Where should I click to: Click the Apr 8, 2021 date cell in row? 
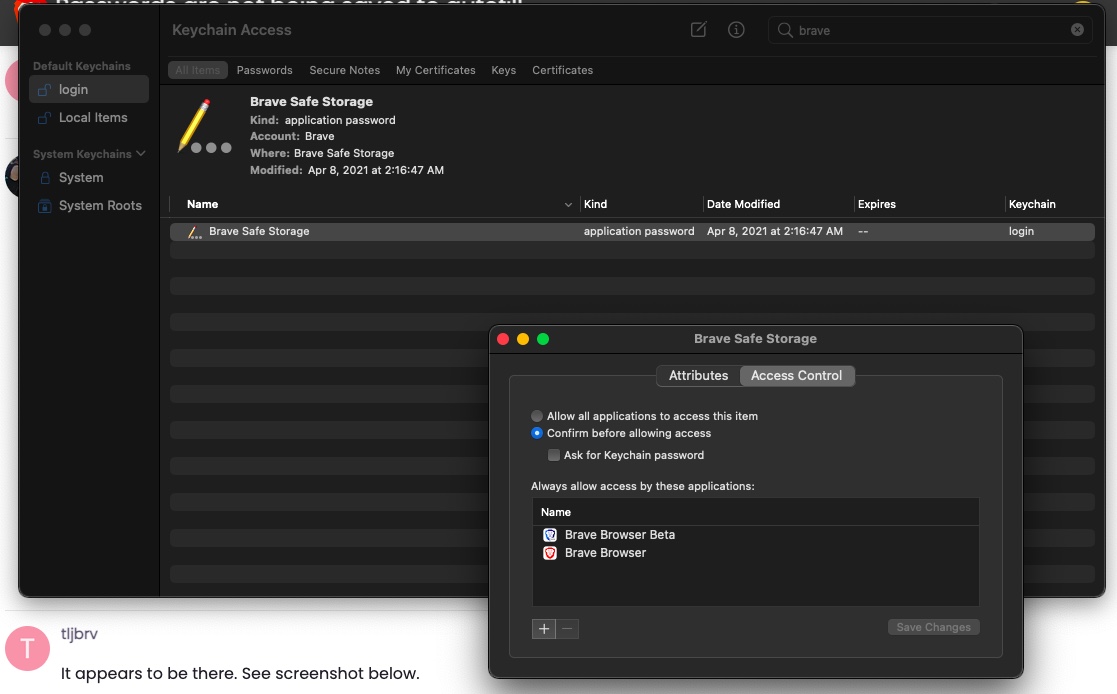click(x=774, y=232)
